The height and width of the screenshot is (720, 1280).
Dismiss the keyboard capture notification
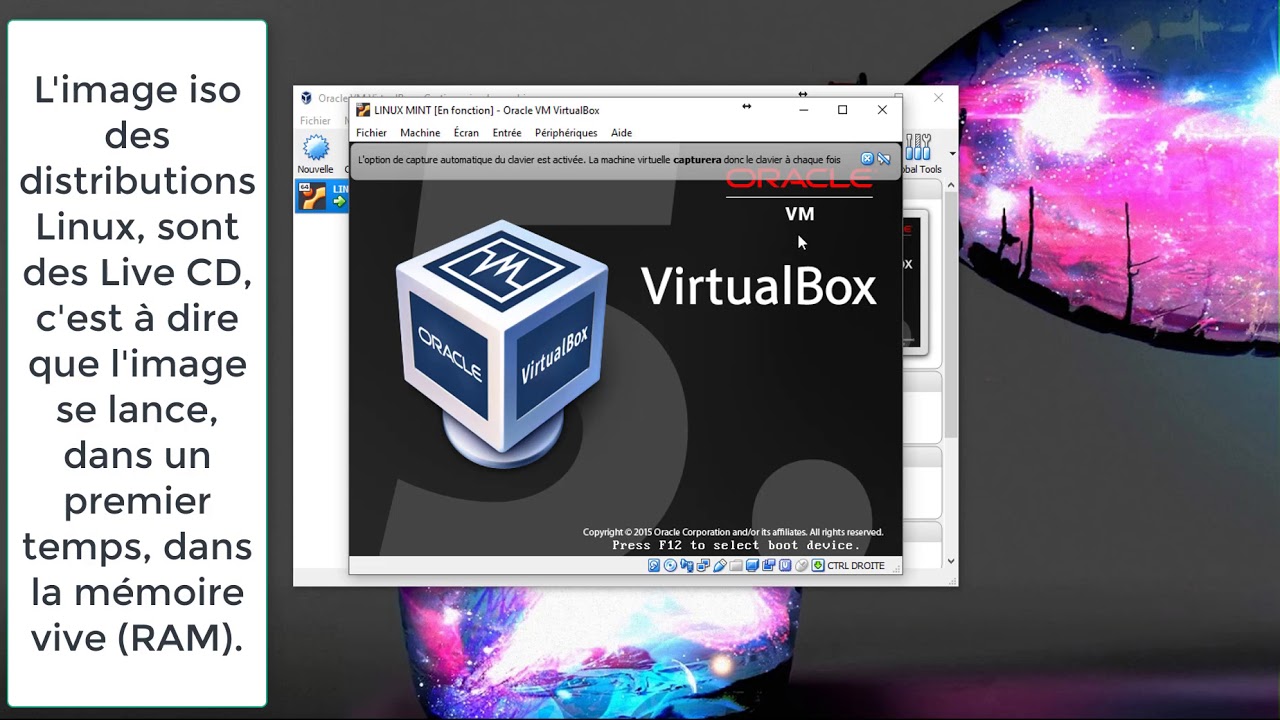[x=867, y=159]
